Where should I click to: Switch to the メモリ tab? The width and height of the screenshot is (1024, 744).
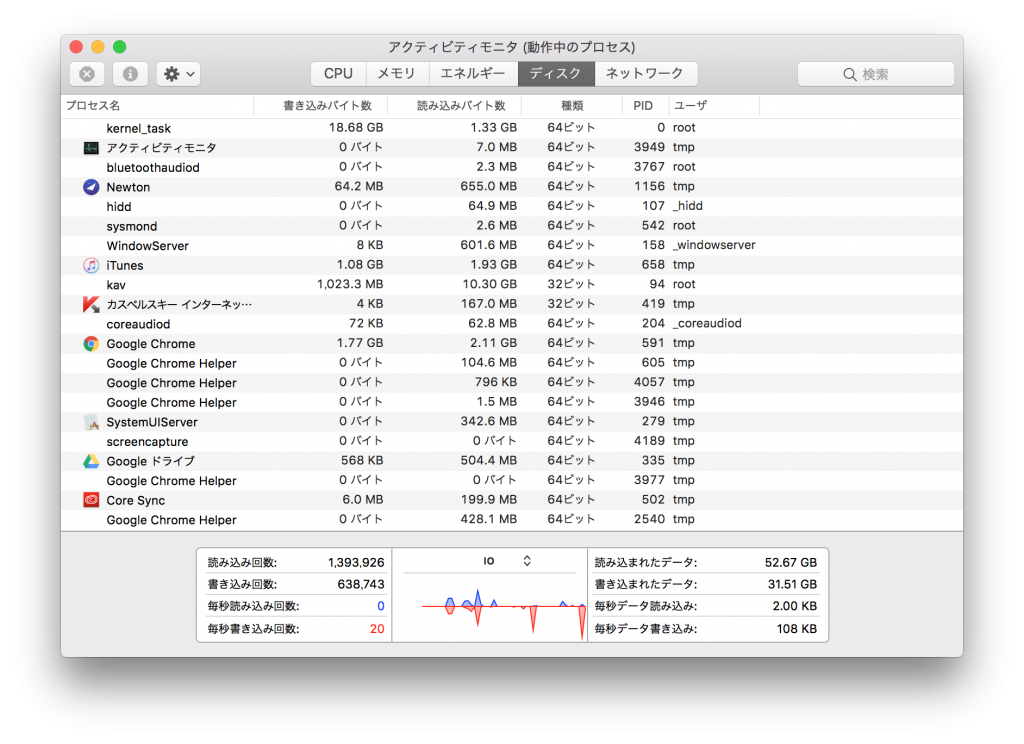[397, 74]
